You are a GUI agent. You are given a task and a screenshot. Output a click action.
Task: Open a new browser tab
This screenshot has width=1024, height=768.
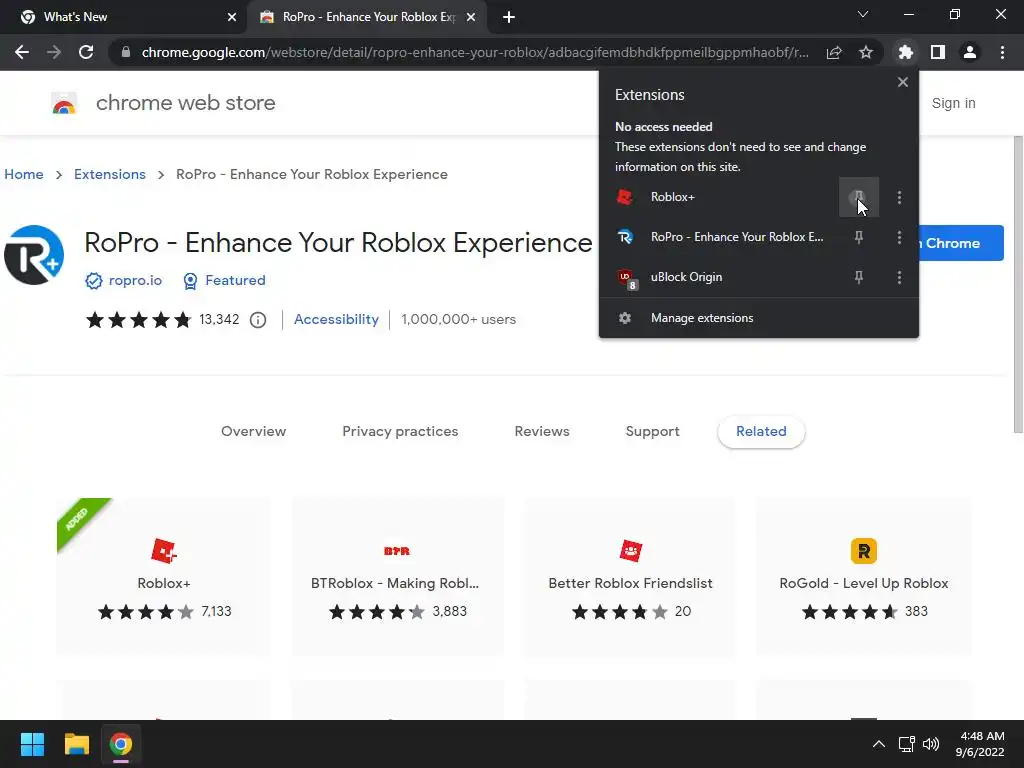(509, 17)
